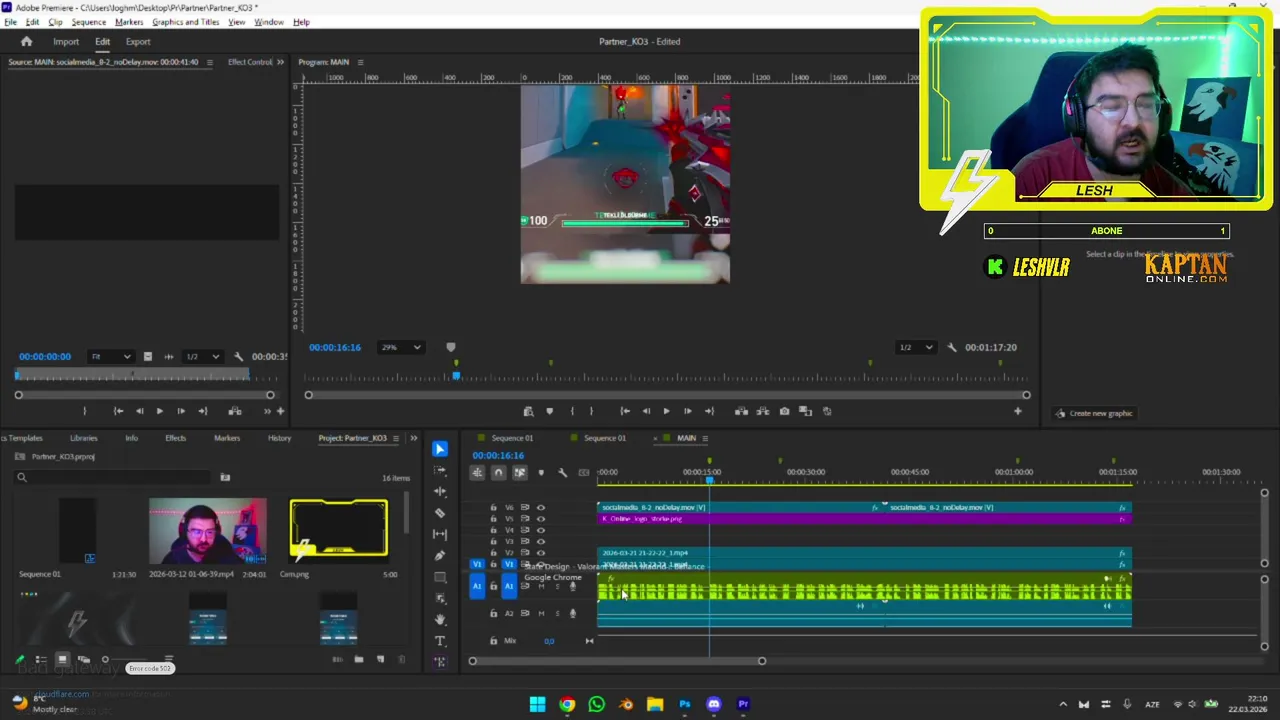
Task: Open the Import workspace
Action: (66, 42)
